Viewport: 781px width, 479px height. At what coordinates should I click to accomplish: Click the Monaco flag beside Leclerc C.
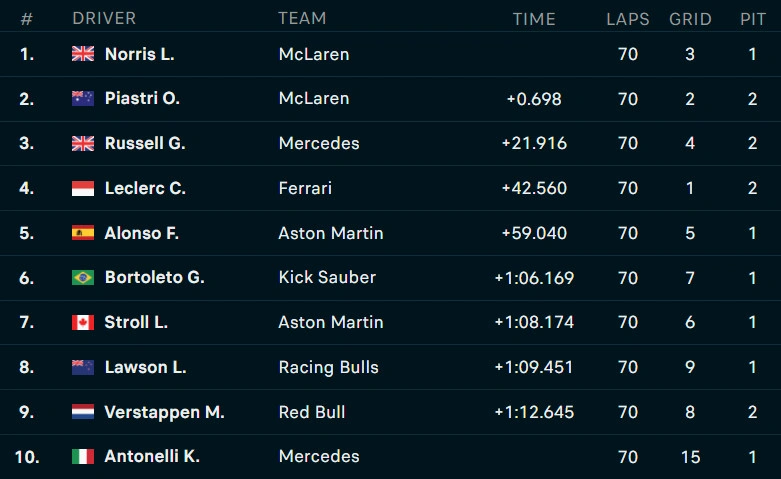point(83,188)
